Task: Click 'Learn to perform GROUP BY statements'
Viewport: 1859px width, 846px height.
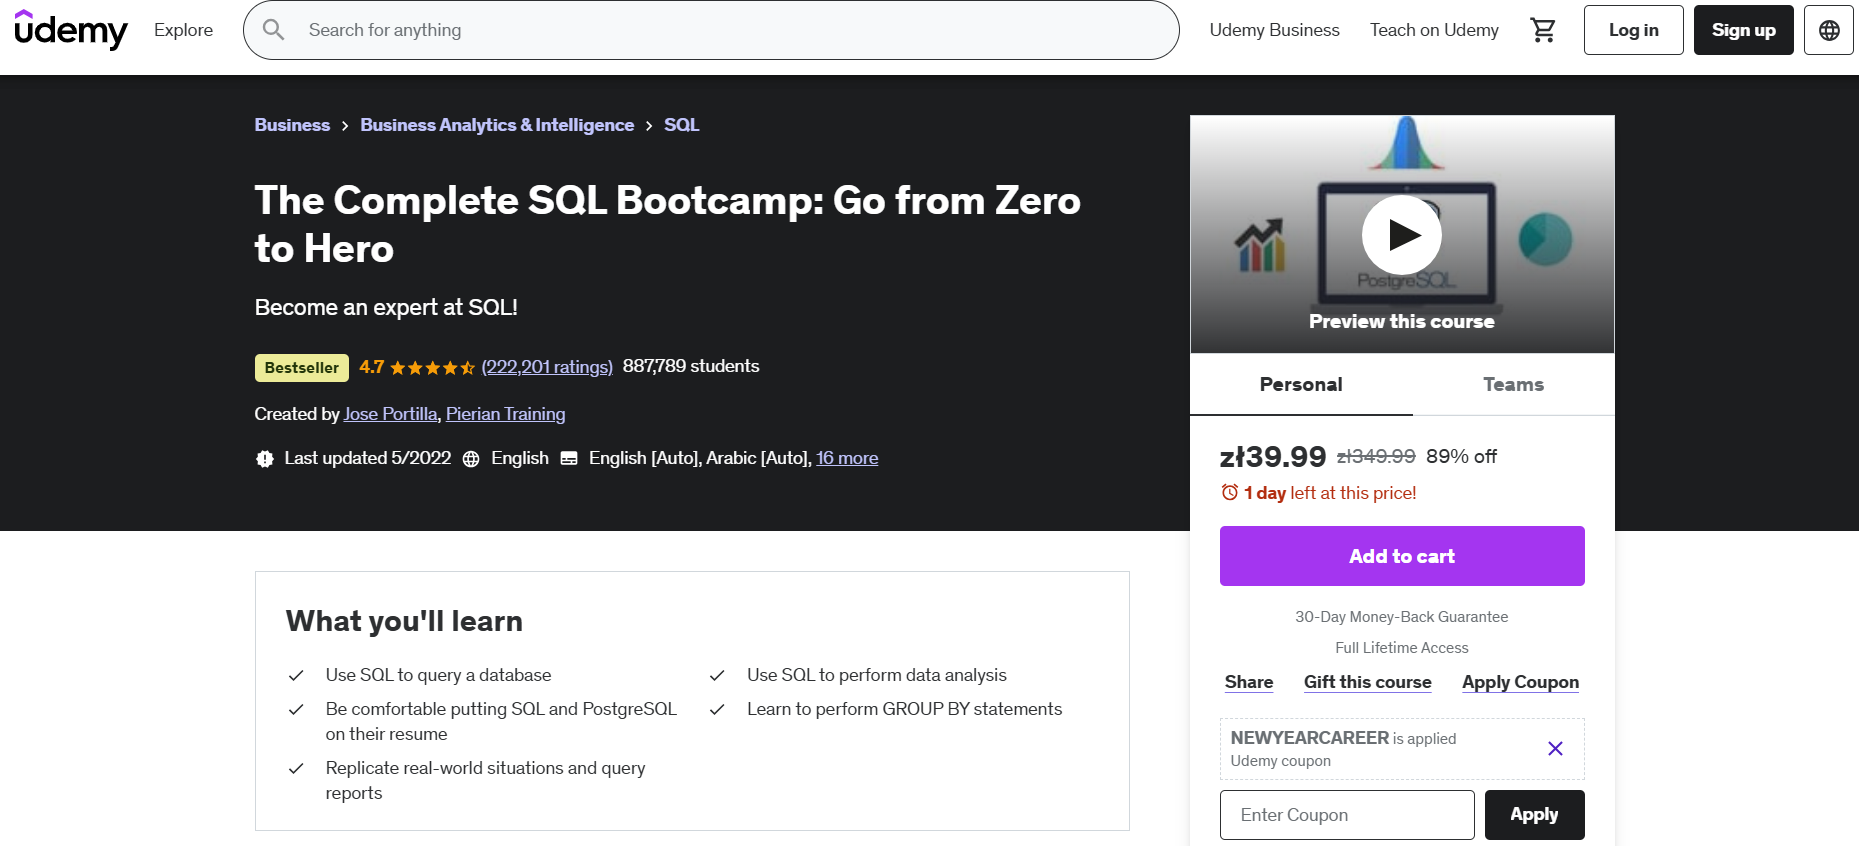Action: point(904,709)
